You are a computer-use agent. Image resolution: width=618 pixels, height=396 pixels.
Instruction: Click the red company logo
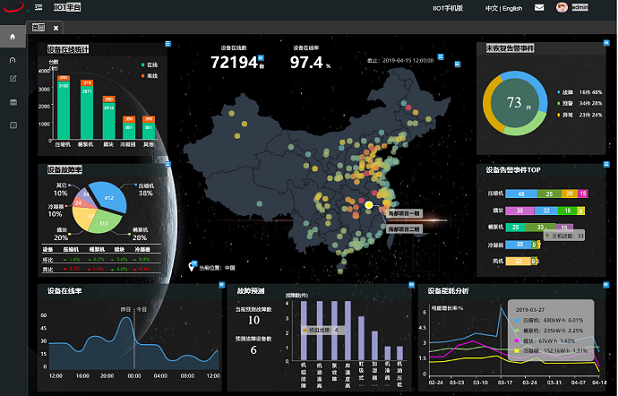tap(14, 7)
